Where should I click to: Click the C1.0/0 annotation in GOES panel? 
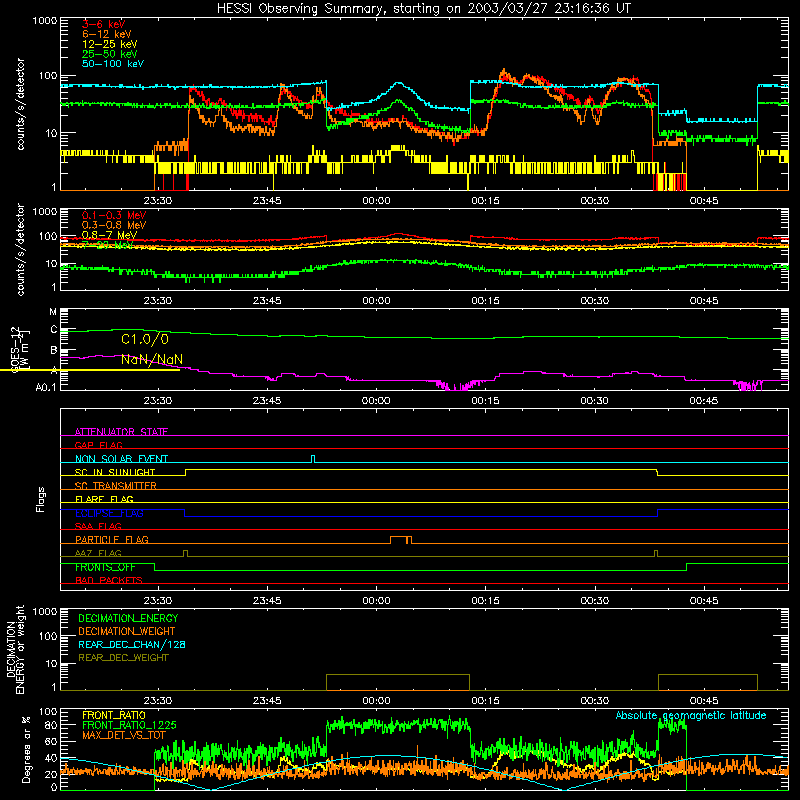[145, 339]
